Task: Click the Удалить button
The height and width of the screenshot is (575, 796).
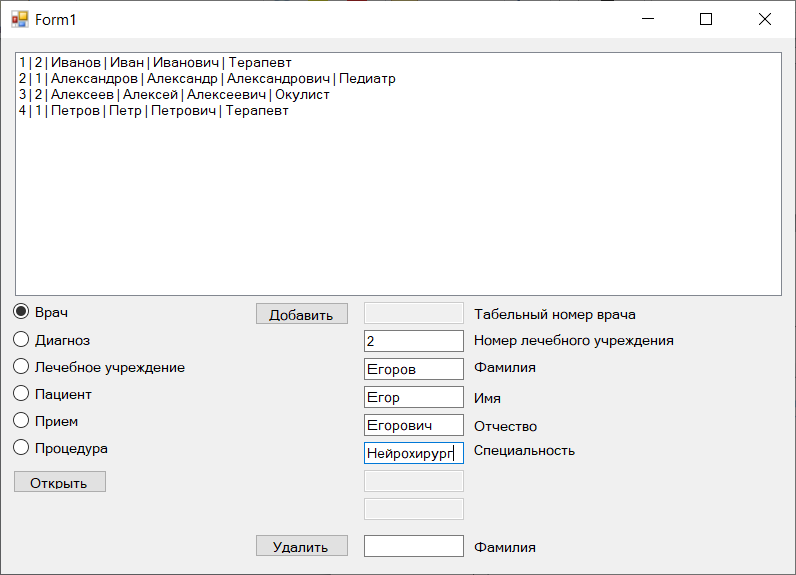Action: 302,546
